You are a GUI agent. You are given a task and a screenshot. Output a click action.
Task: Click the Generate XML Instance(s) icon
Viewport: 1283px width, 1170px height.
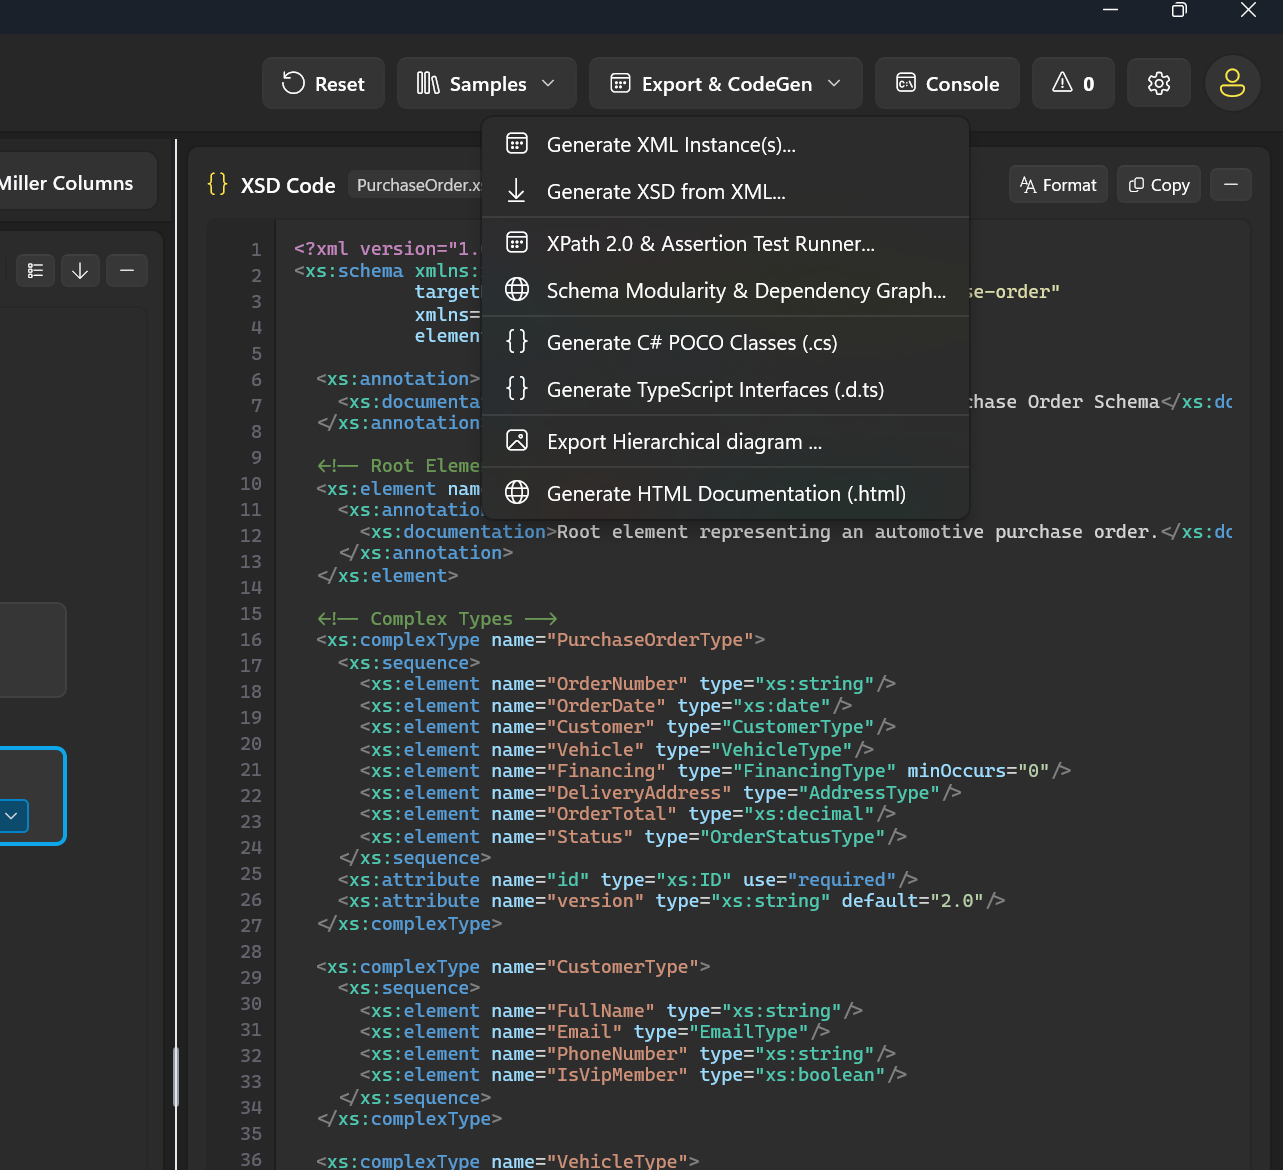point(517,144)
